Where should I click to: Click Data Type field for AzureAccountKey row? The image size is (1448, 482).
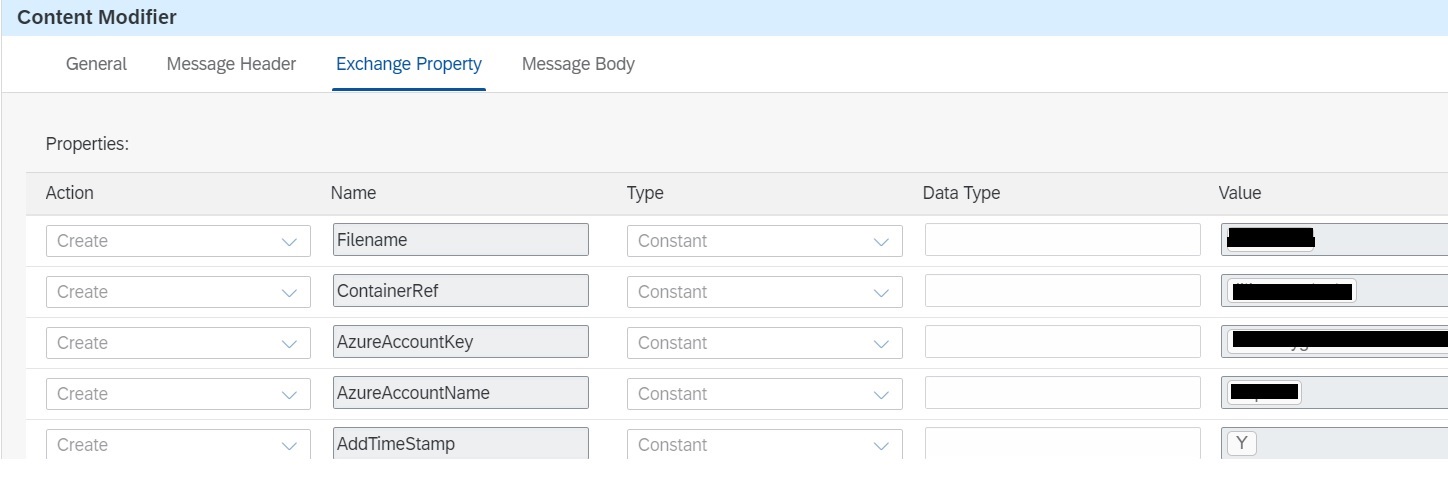[x=1062, y=342]
